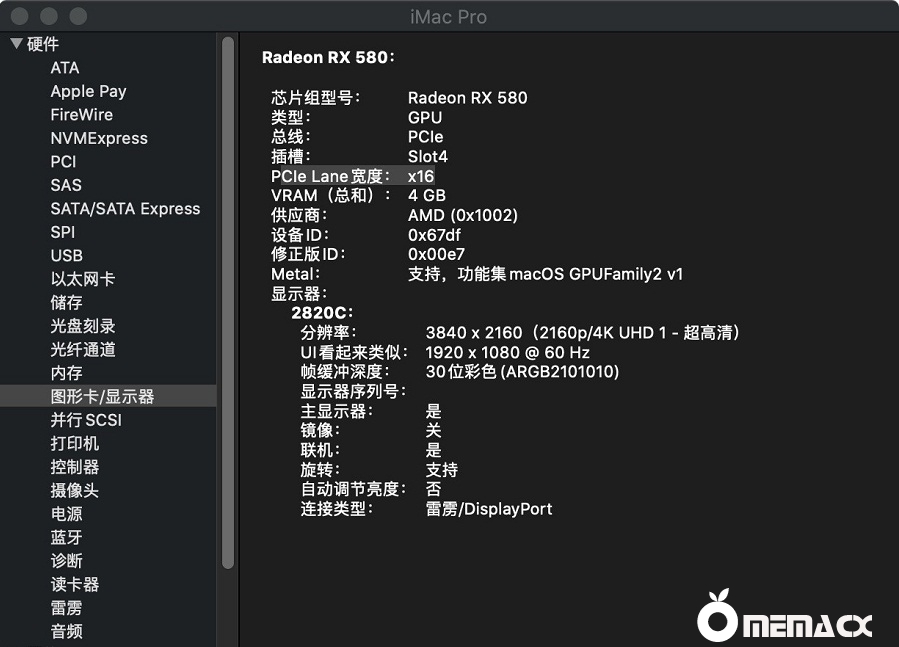Click the sidebar vertical scrollbar
The height and width of the screenshot is (647, 899).
click(228, 300)
